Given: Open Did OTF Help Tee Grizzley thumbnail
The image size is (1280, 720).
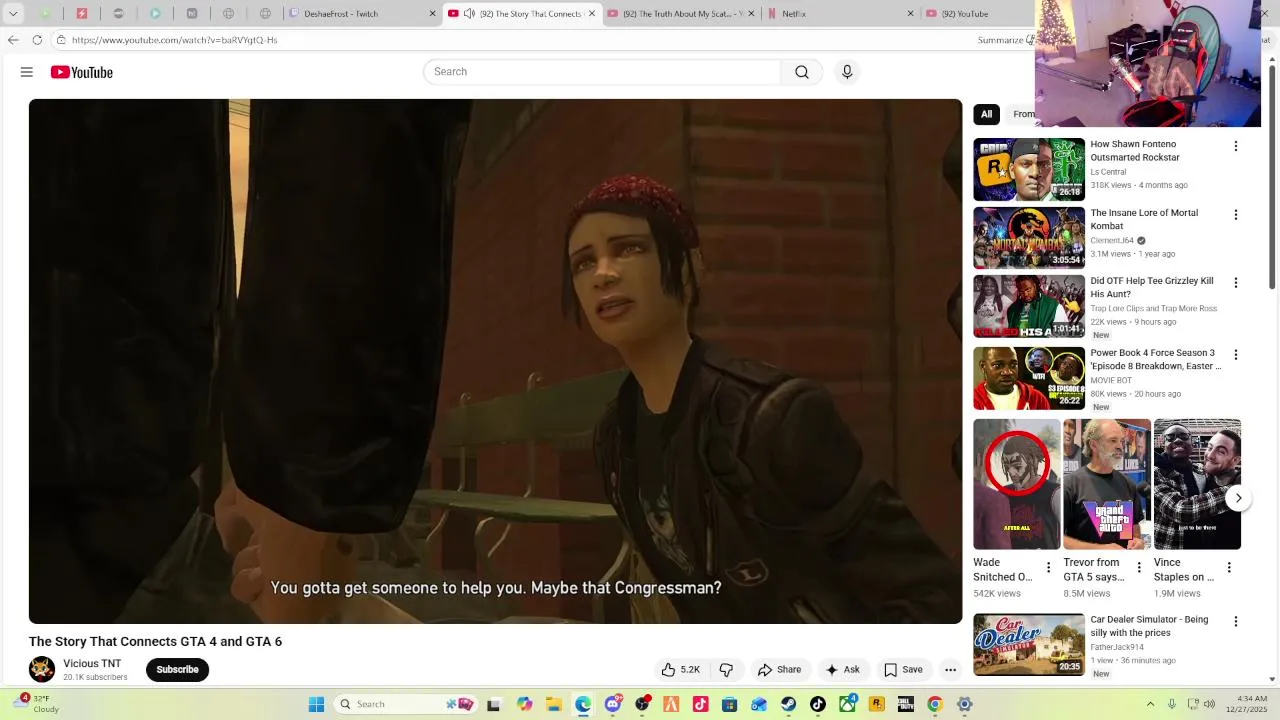Looking at the screenshot, I should point(1029,307).
